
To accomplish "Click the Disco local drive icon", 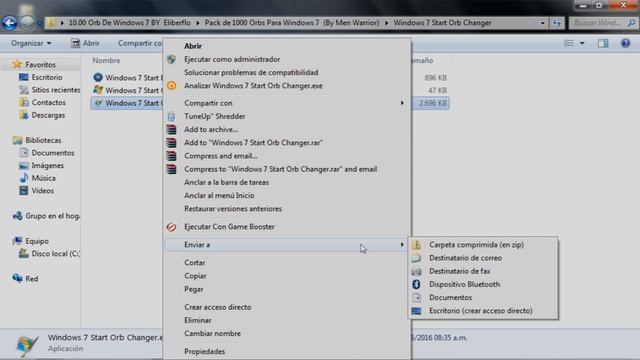I will click(24, 253).
